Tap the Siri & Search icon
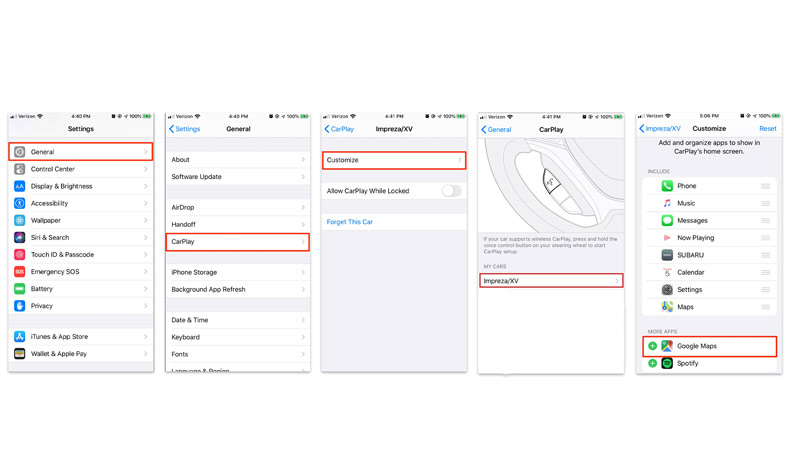Viewport: 800px width, 450px height. pos(19,237)
